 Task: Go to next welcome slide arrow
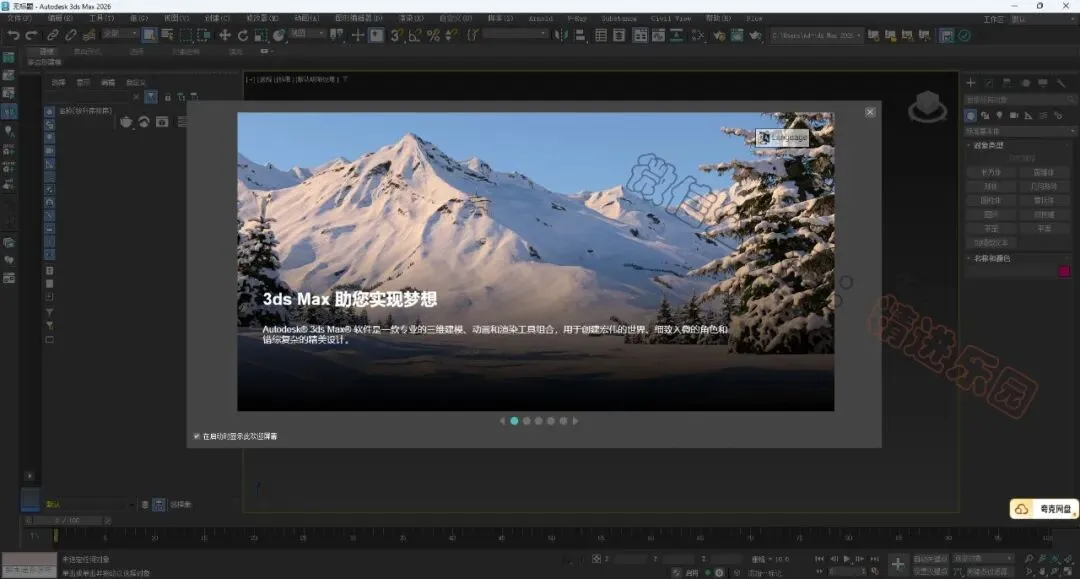(x=575, y=421)
